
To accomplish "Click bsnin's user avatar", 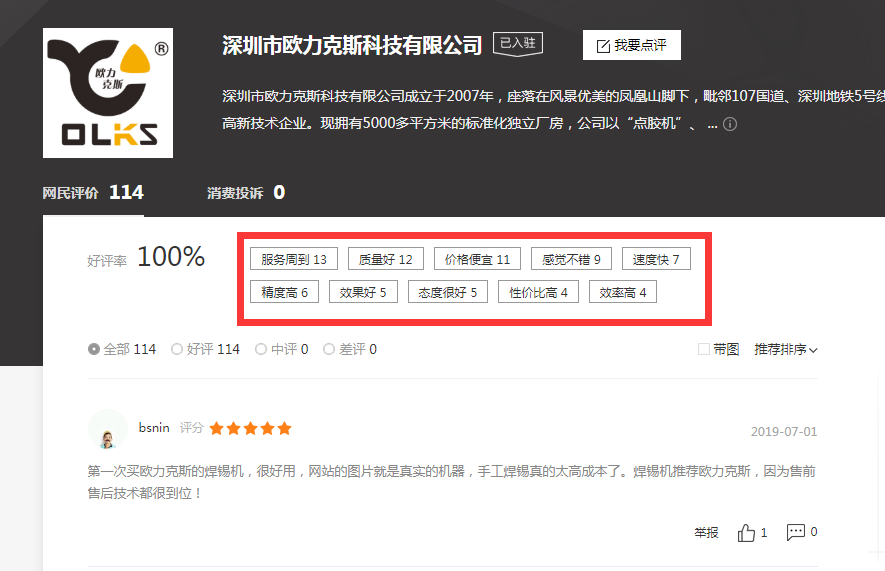I will [107, 430].
